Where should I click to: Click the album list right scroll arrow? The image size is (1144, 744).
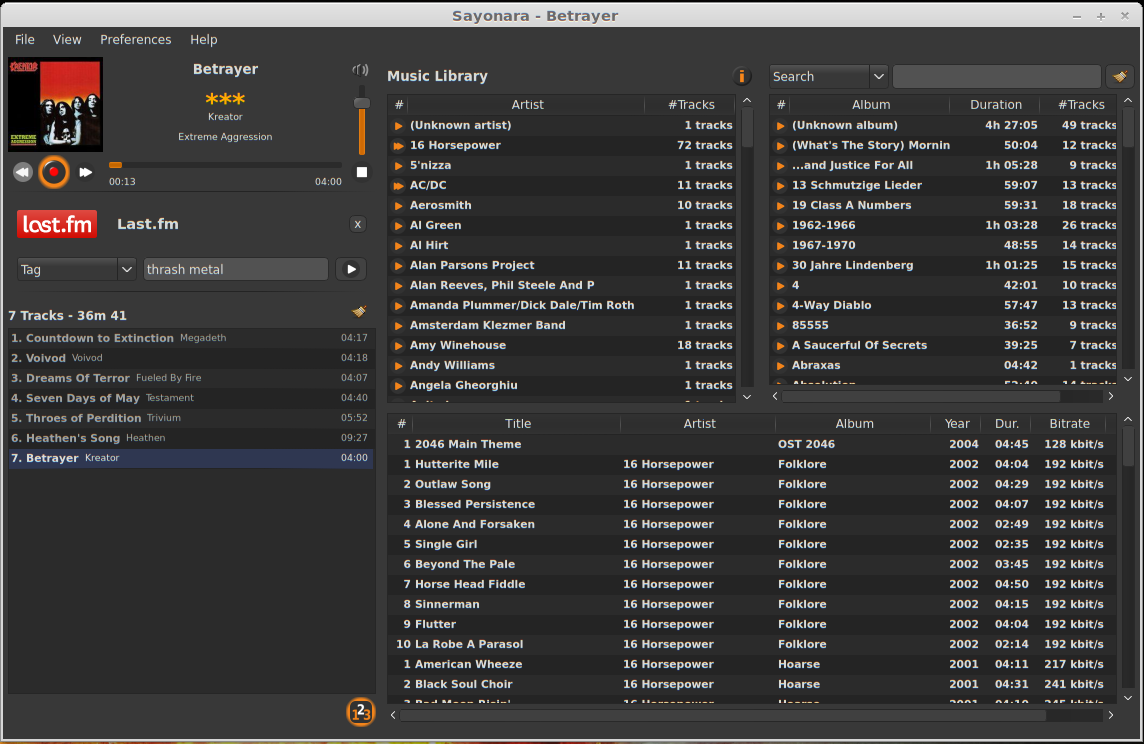tap(1111, 396)
